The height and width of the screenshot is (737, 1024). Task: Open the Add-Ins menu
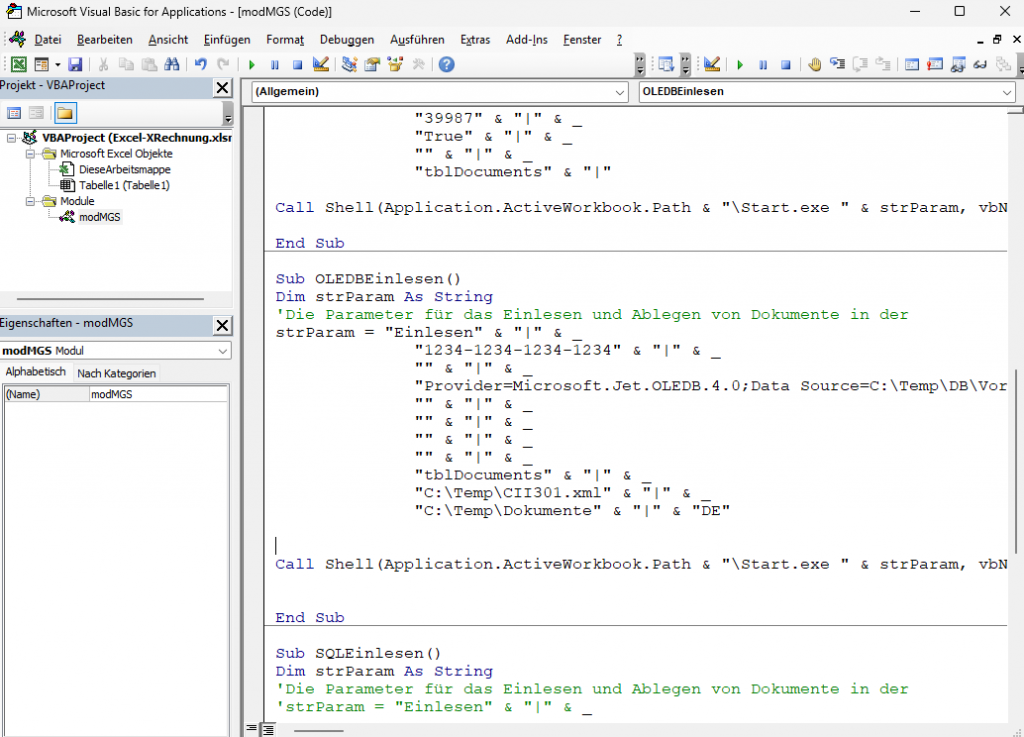click(526, 40)
